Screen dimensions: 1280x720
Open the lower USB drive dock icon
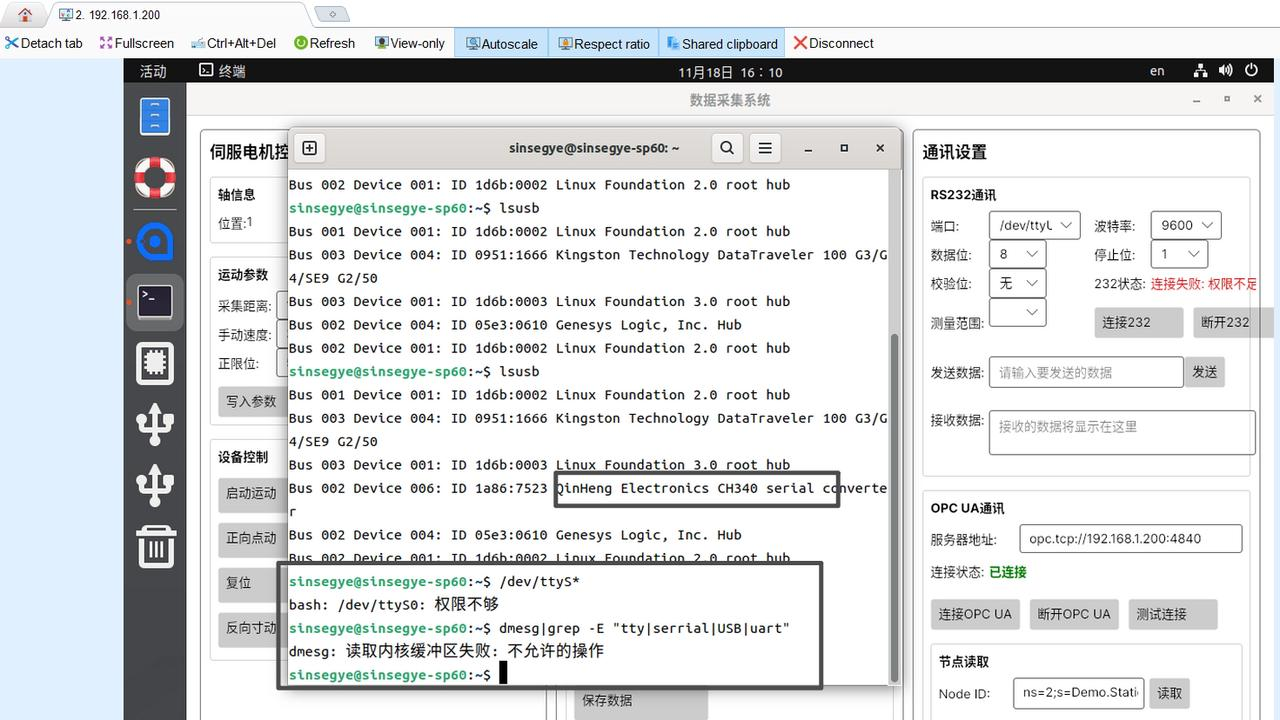(x=155, y=486)
